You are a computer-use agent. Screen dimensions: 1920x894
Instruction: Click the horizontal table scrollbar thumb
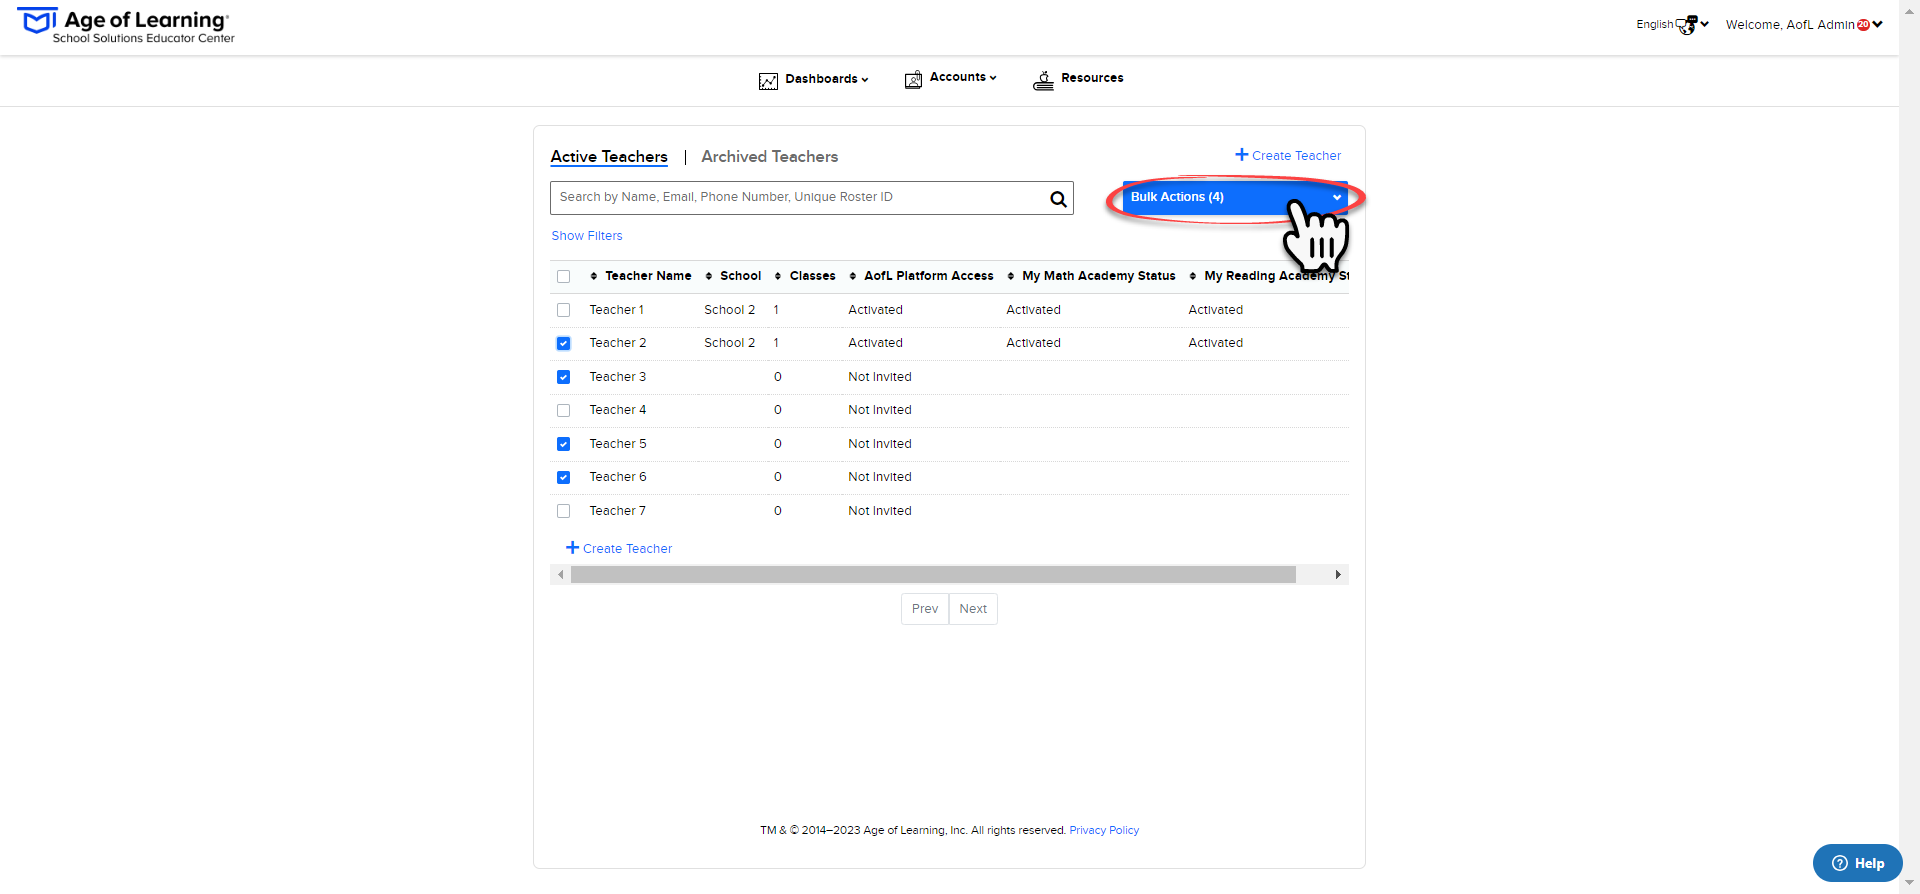pos(933,575)
